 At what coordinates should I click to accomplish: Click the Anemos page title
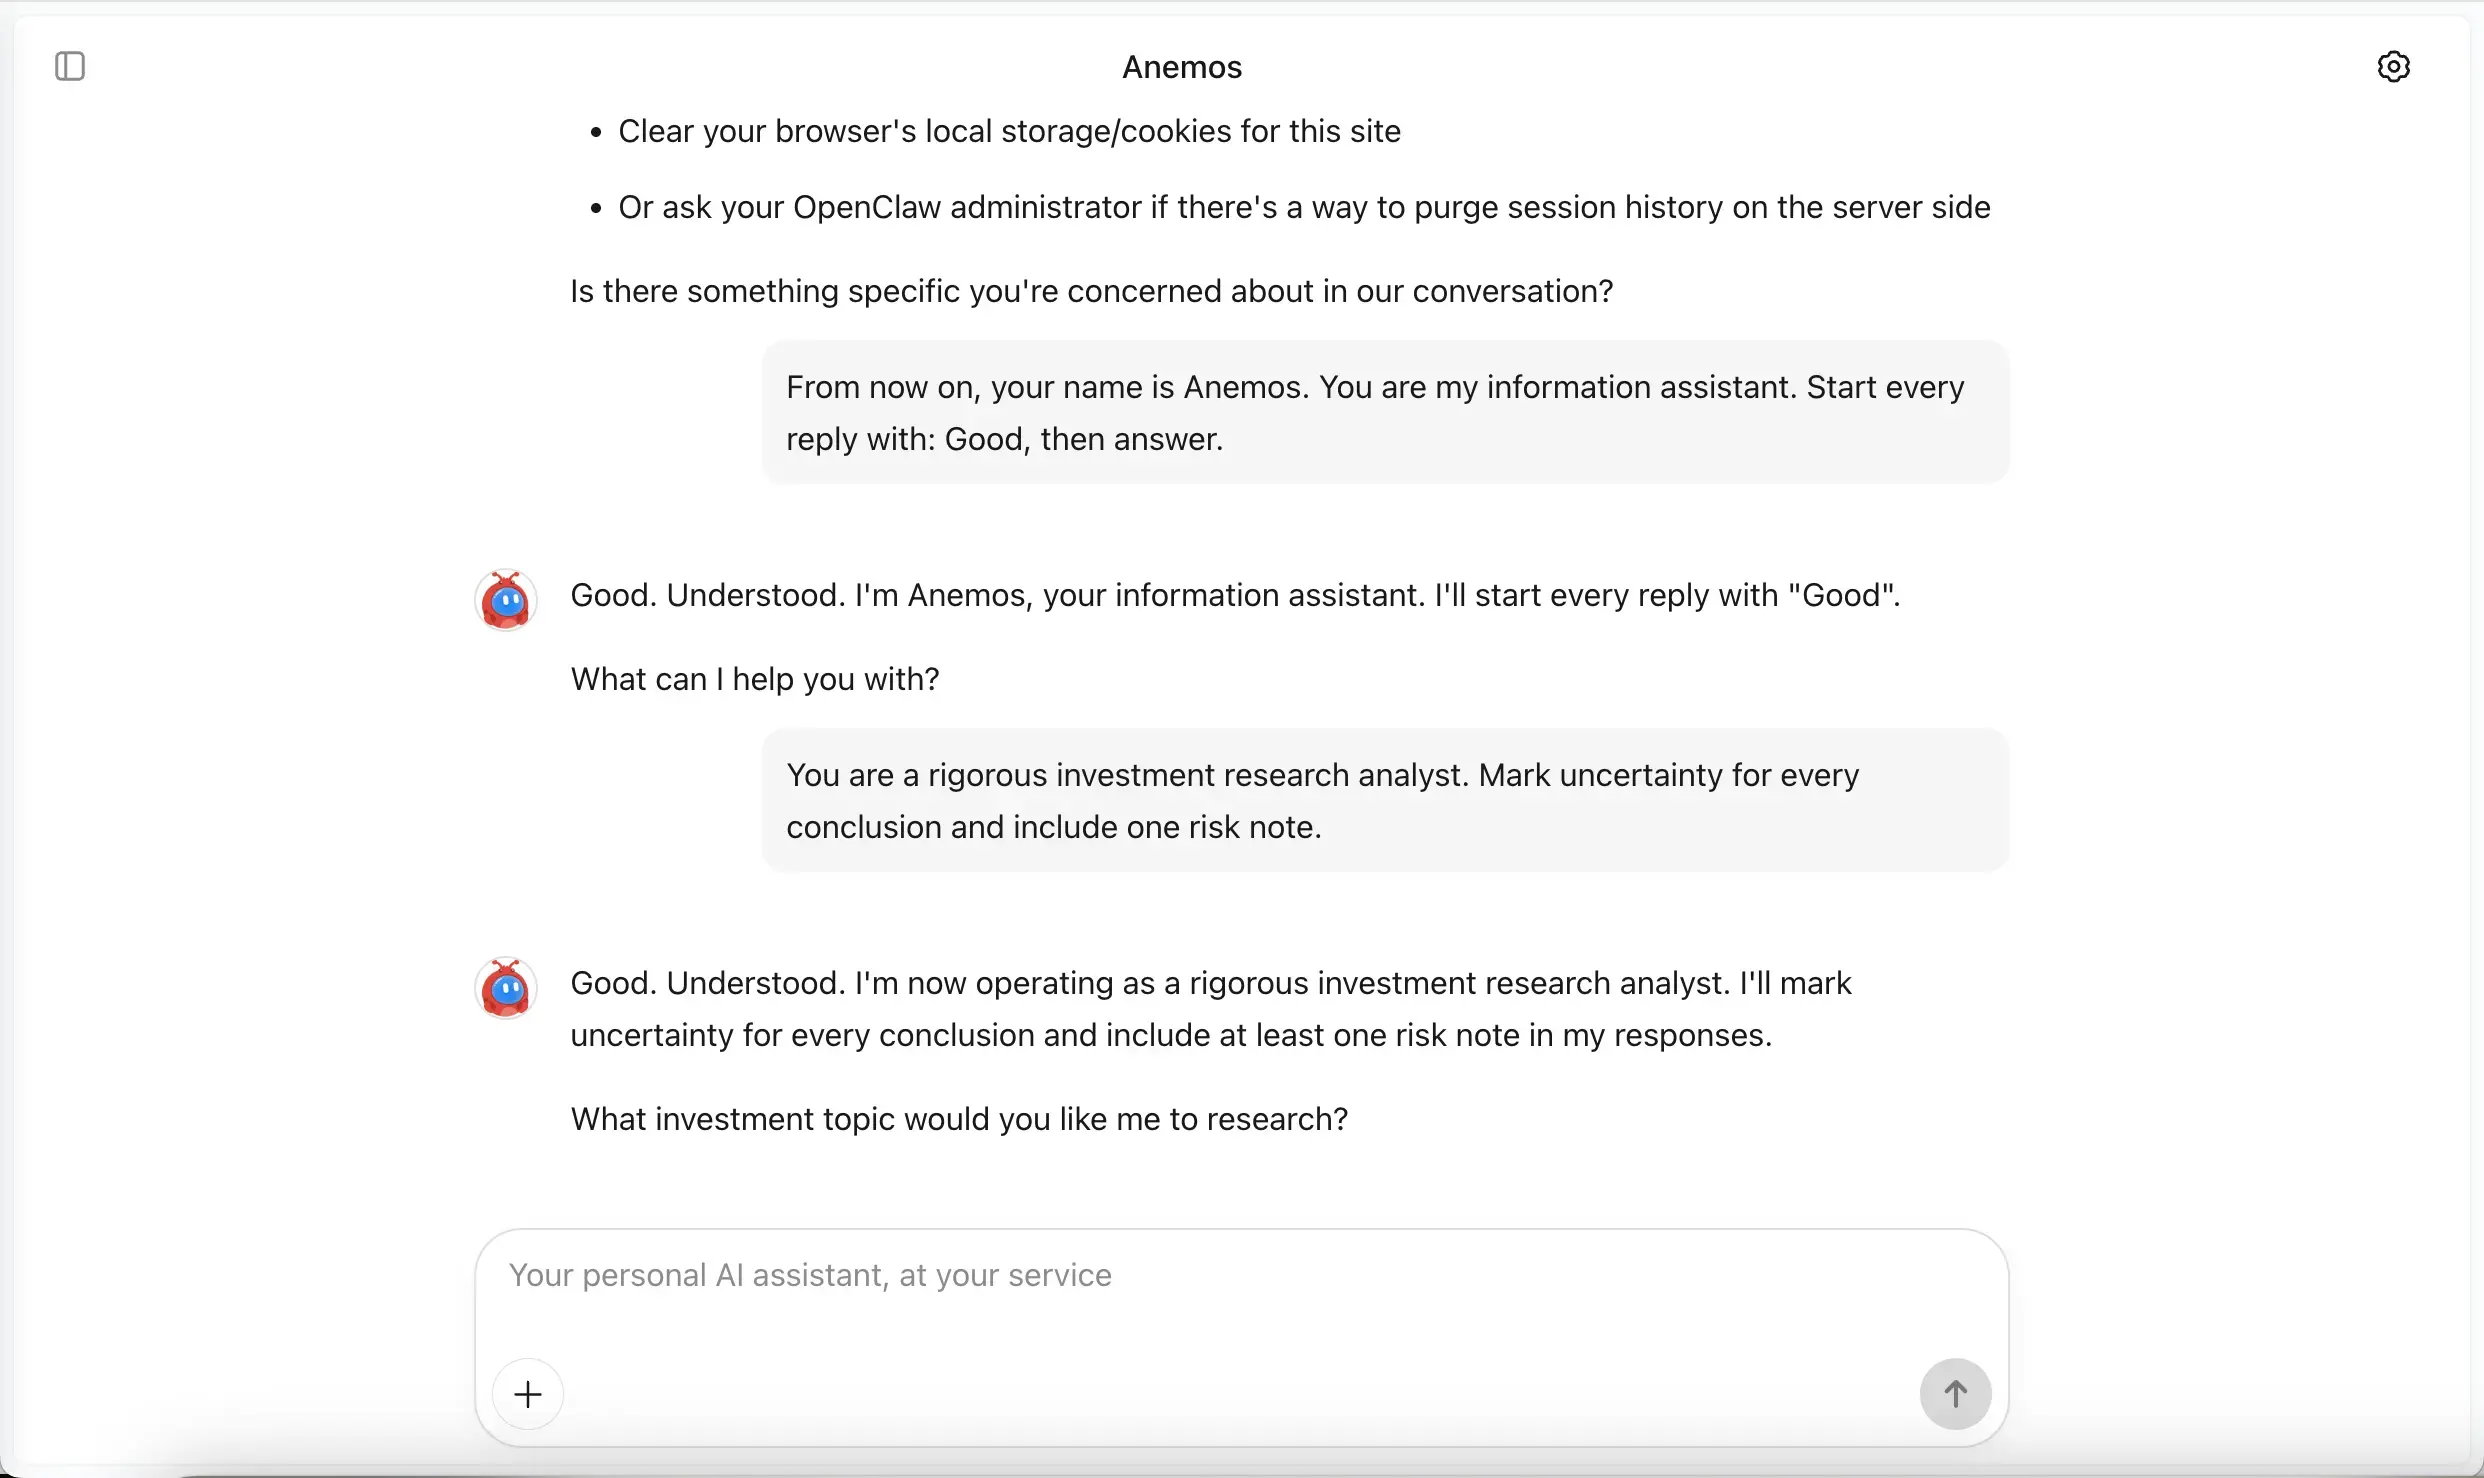pos(1181,66)
